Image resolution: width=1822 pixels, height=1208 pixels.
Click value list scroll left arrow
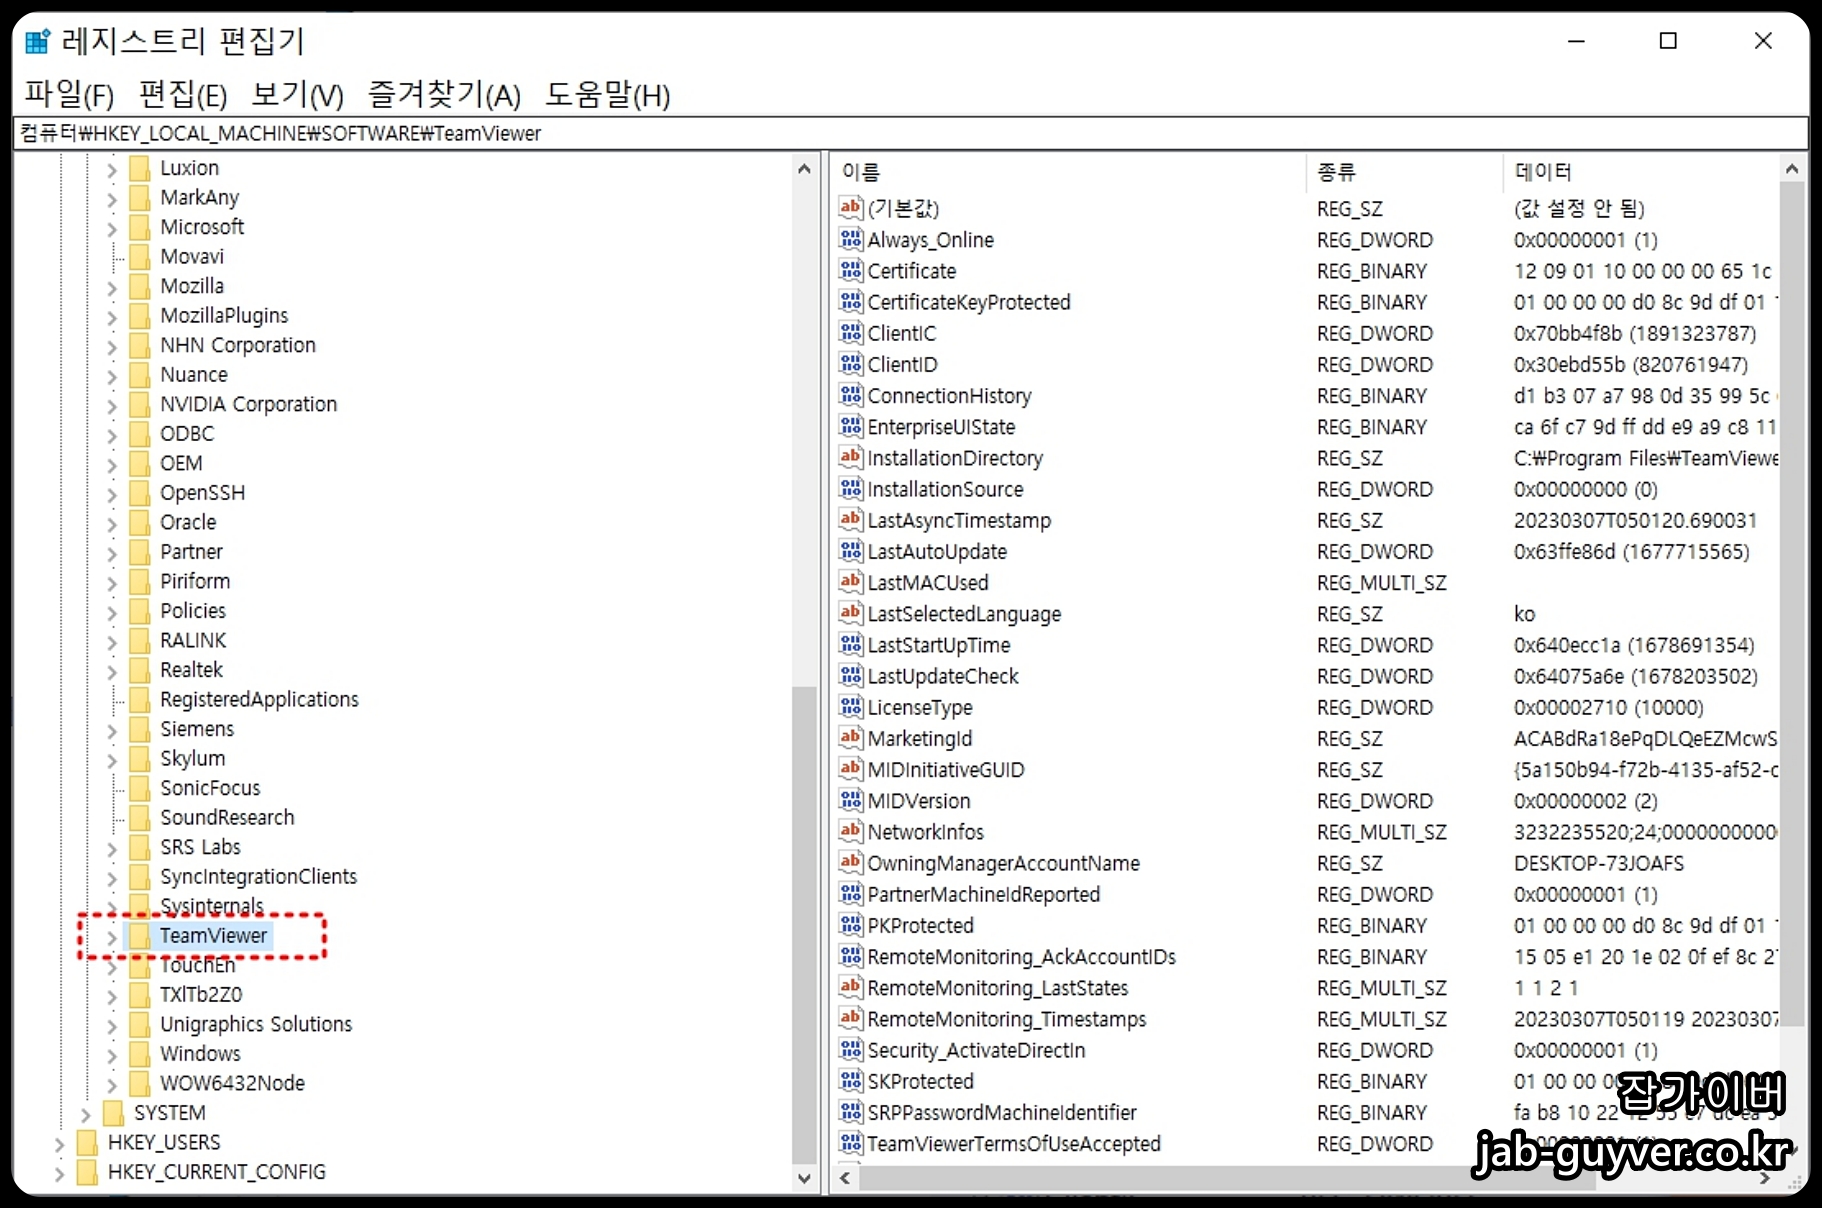click(x=845, y=1178)
